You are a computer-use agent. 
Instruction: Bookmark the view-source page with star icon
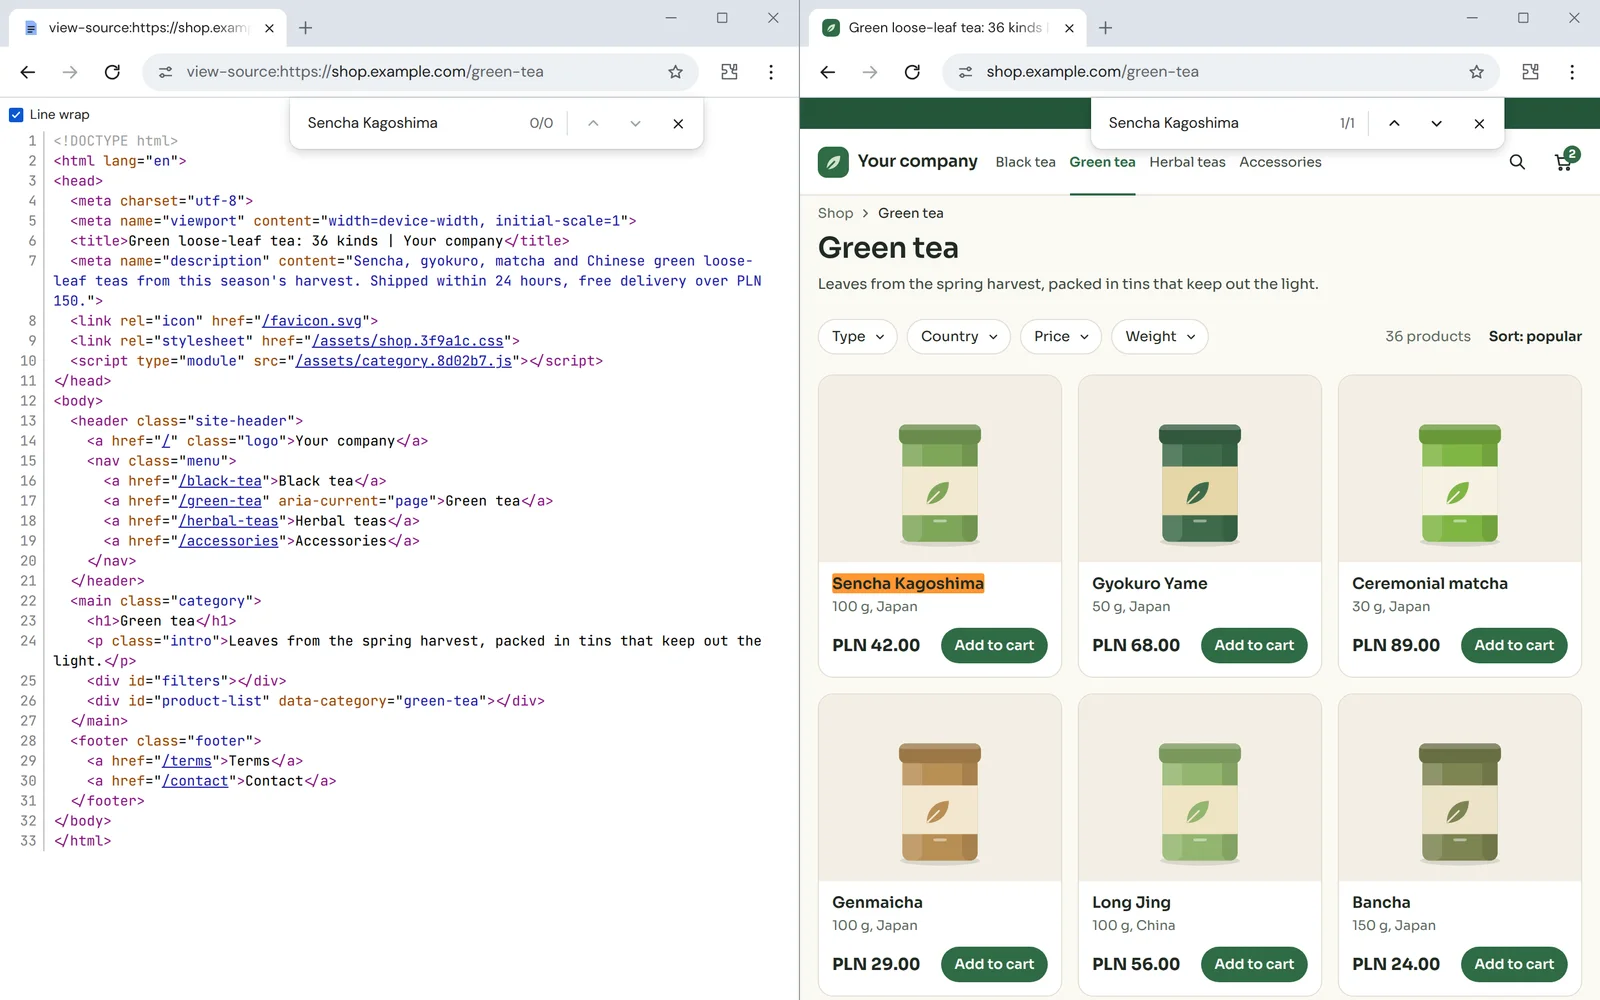[676, 72]
